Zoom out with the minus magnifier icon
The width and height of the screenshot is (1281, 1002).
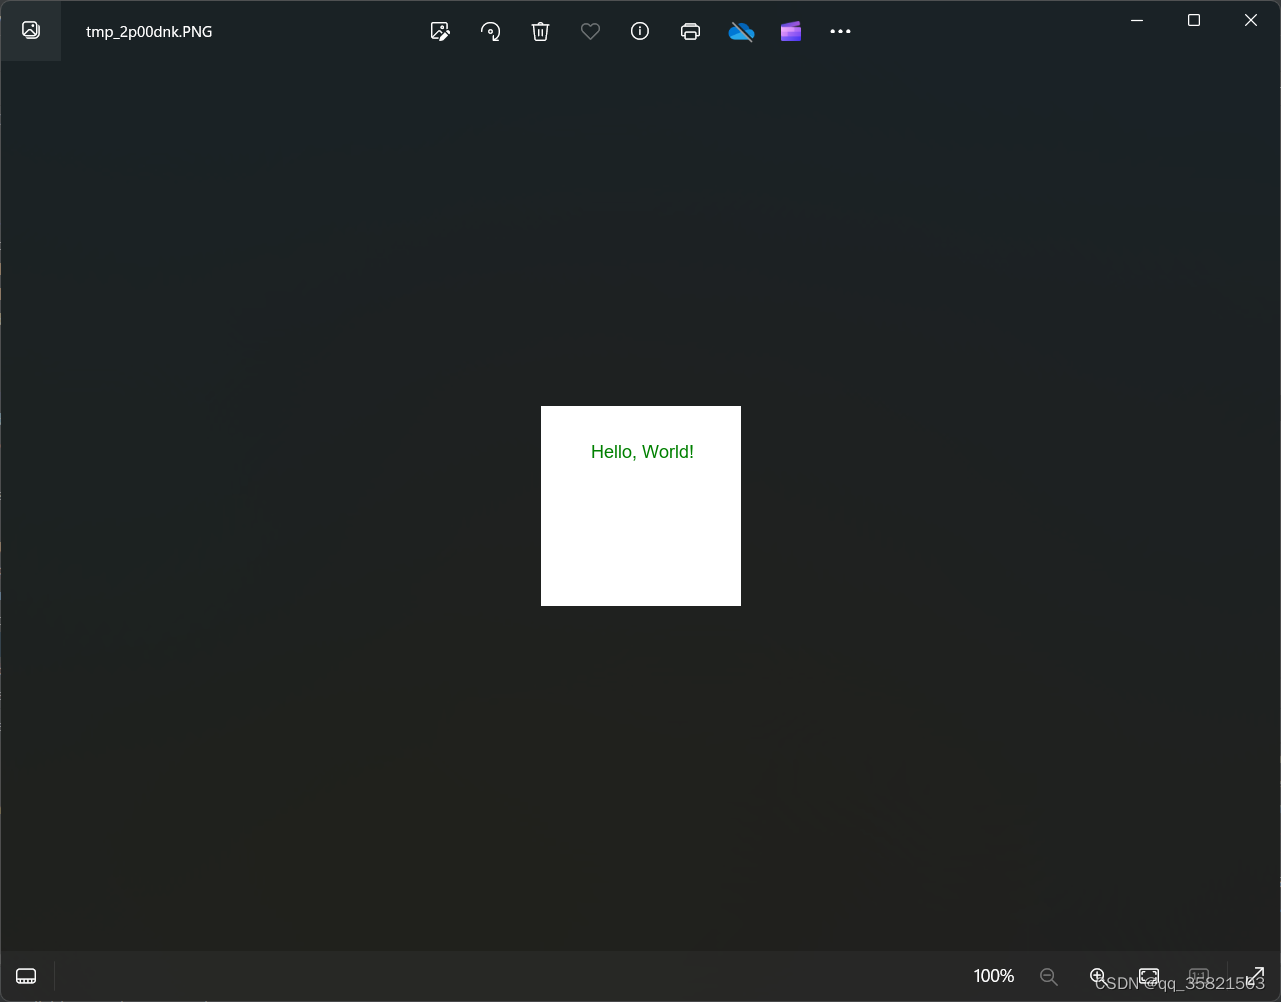point(1048,976)
